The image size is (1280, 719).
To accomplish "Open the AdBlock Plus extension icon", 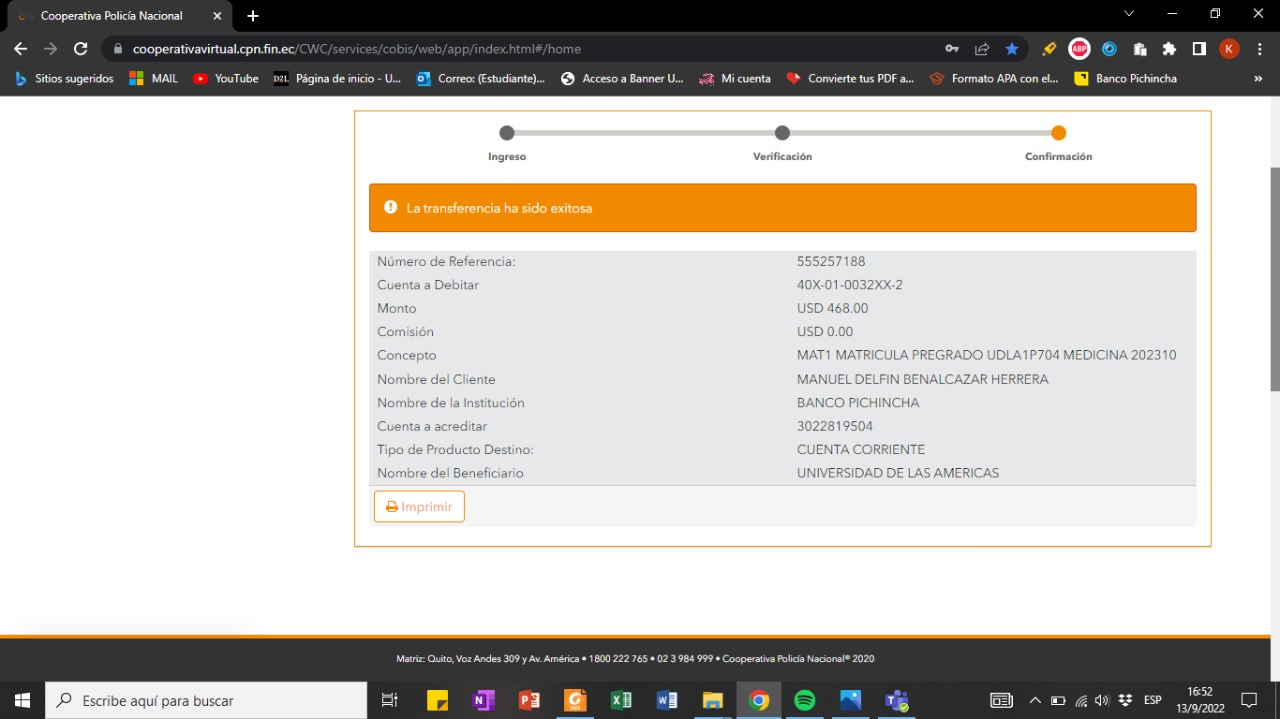I will pyautogui.click(x=1079, y=49).
